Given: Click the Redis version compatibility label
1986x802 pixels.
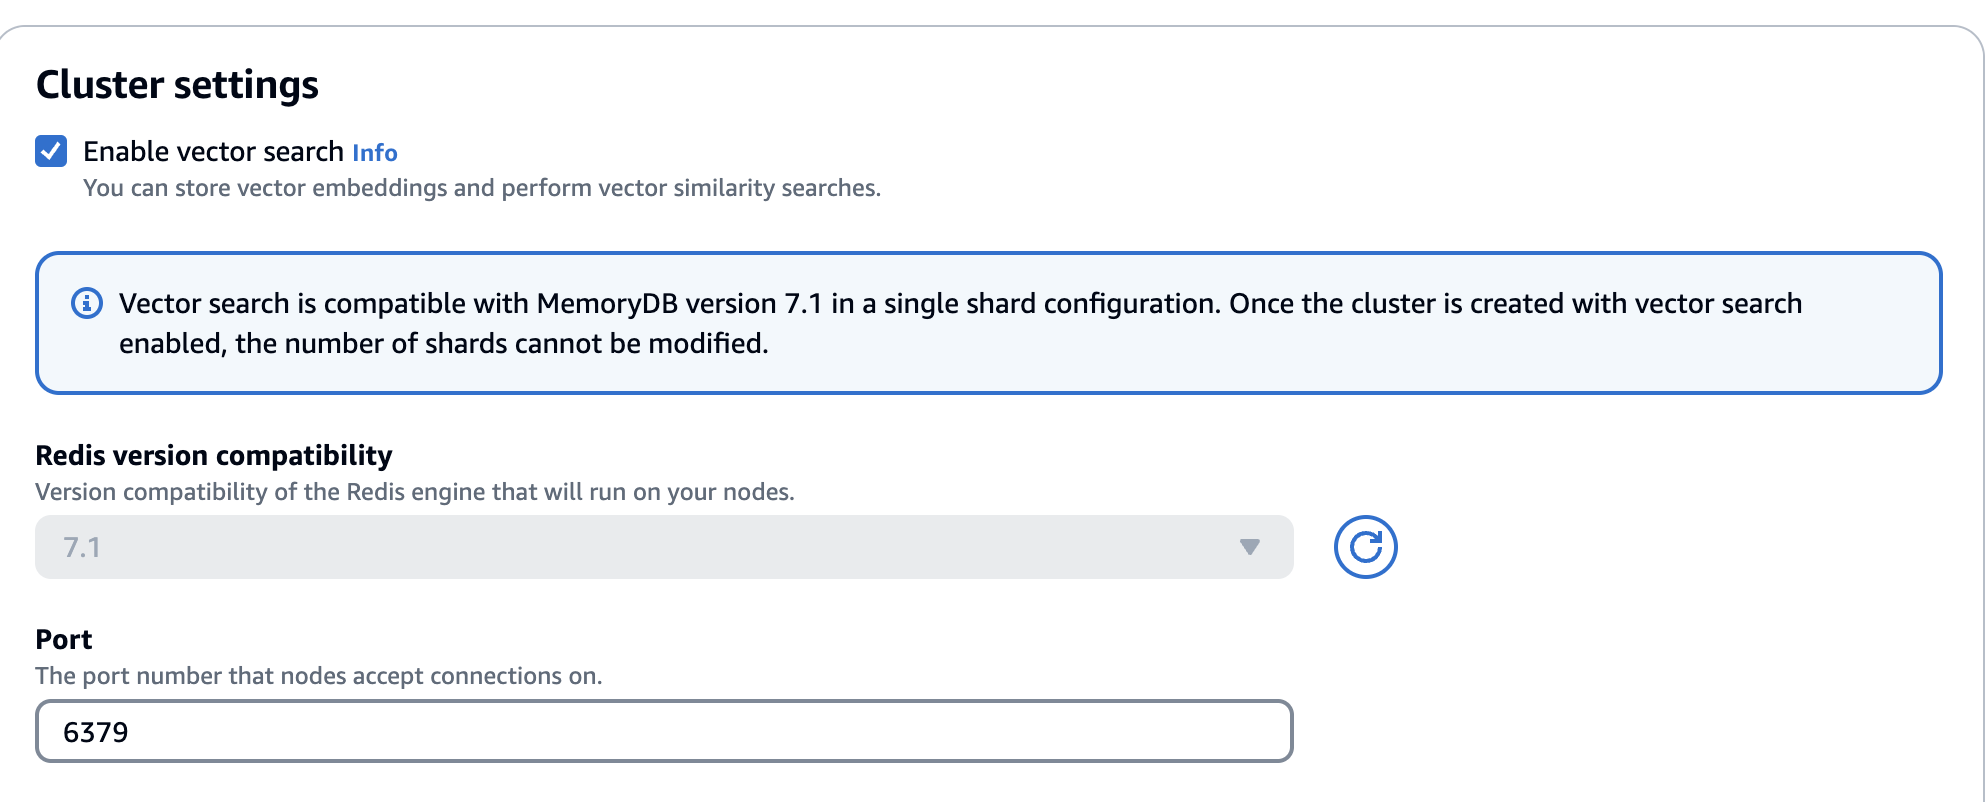Looking at the screenshot, I should pos(213,456).
